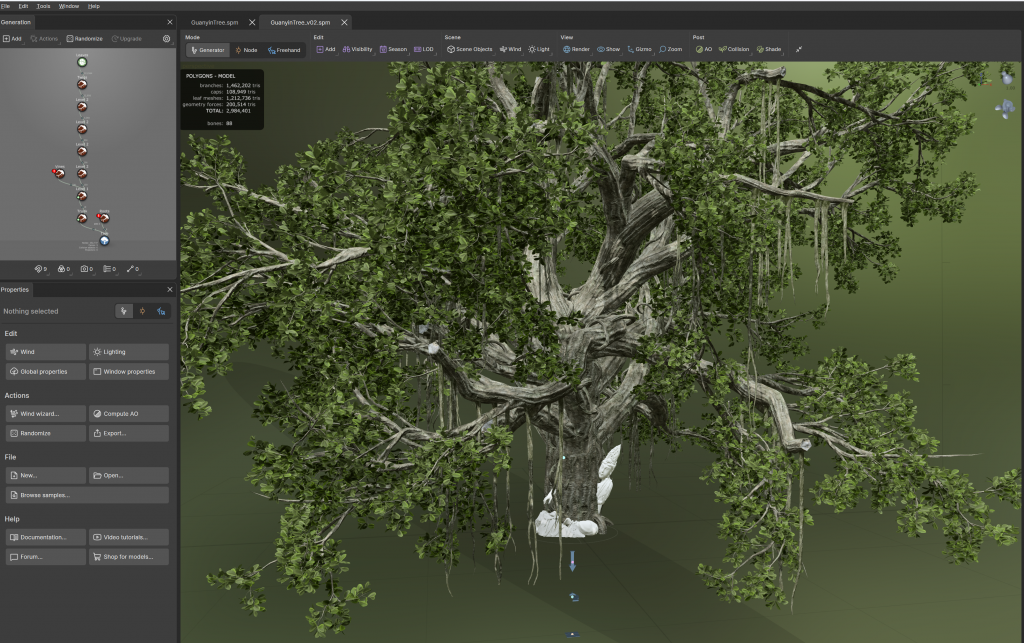Select the Tree root node icon
This screenshot has width=1024, height=643.
tap(104, 240)
